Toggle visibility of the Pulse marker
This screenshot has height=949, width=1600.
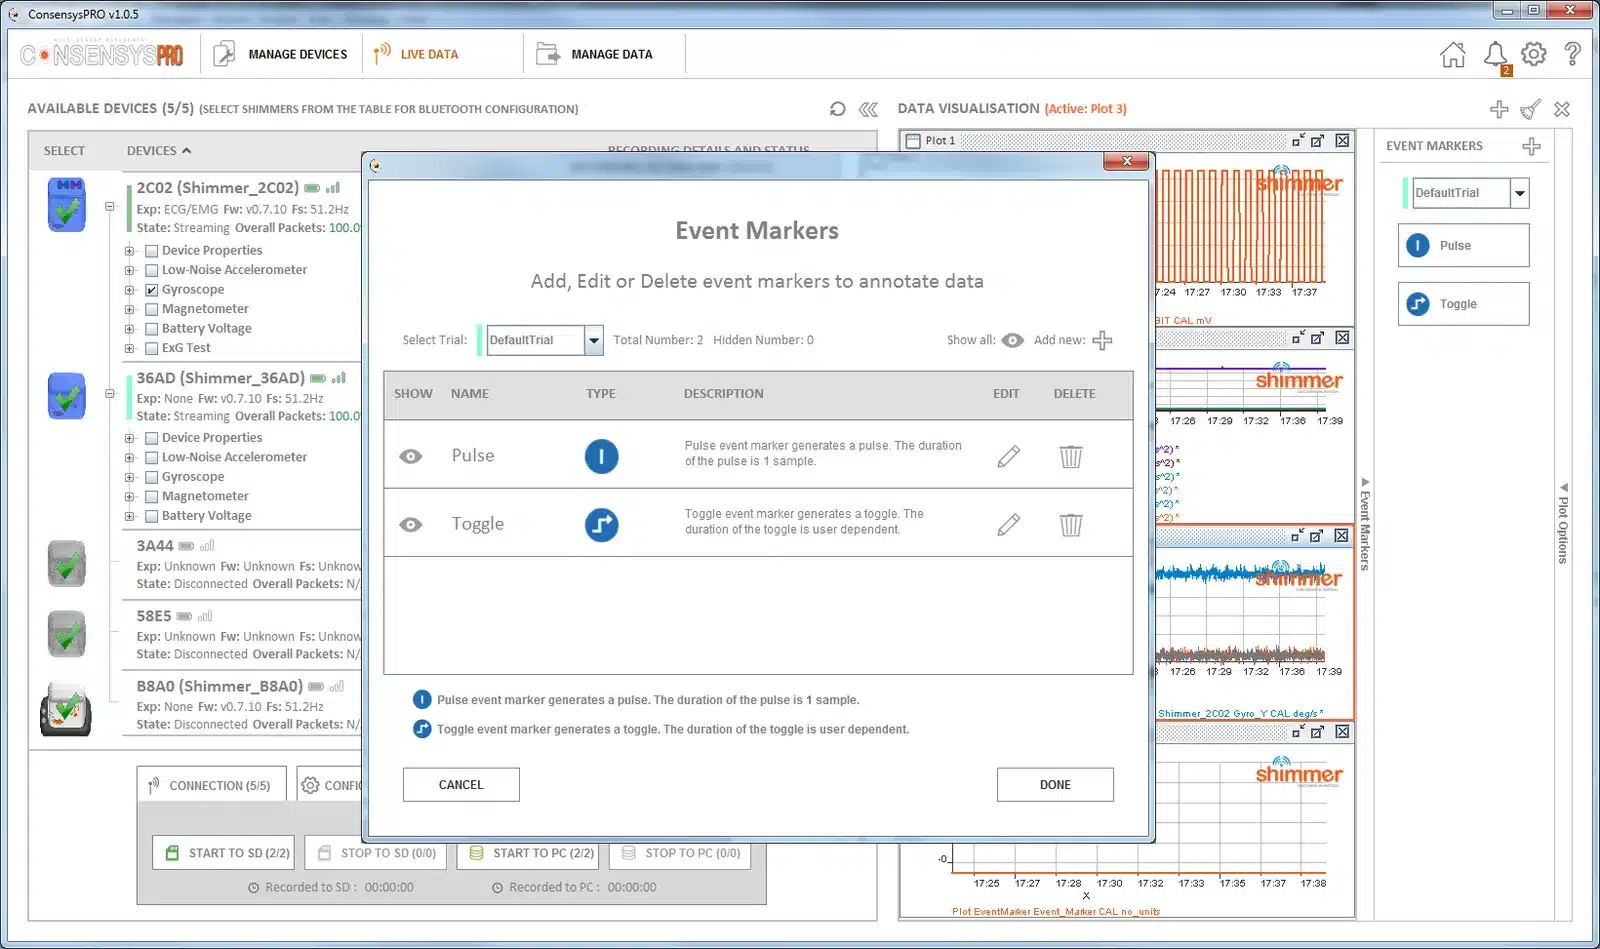410,456
